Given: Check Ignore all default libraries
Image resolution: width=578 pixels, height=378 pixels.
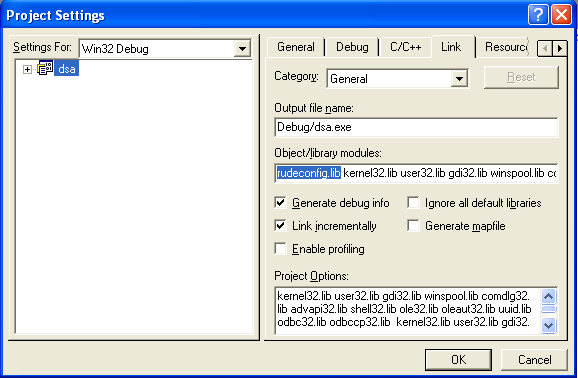Looking at the screenshot, I should 413,202.
